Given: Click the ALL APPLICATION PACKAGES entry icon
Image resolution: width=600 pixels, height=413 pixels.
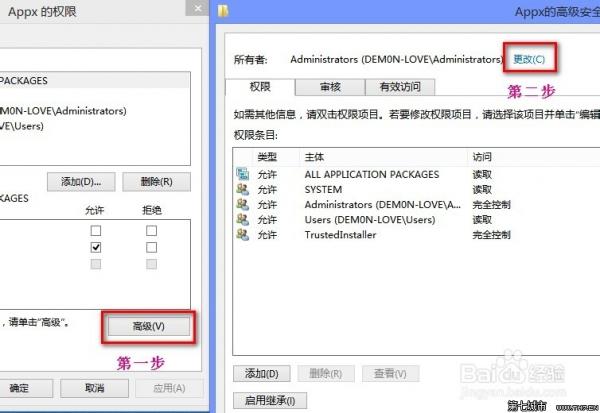Looking at the screenshot, I should click(243, 174).
